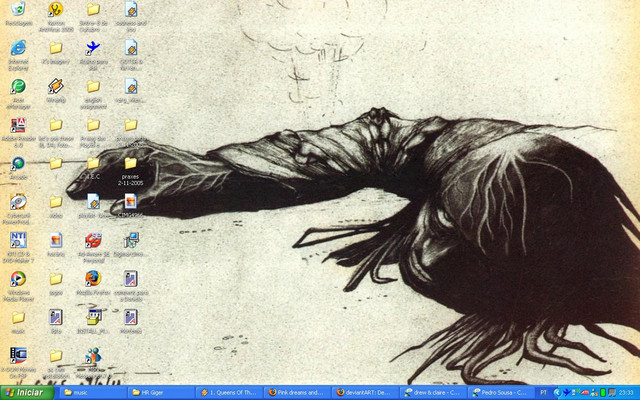640x400 pixels.
Task: Launch the MSN Messenger shortcut
Action: click(x=93, y=356)
